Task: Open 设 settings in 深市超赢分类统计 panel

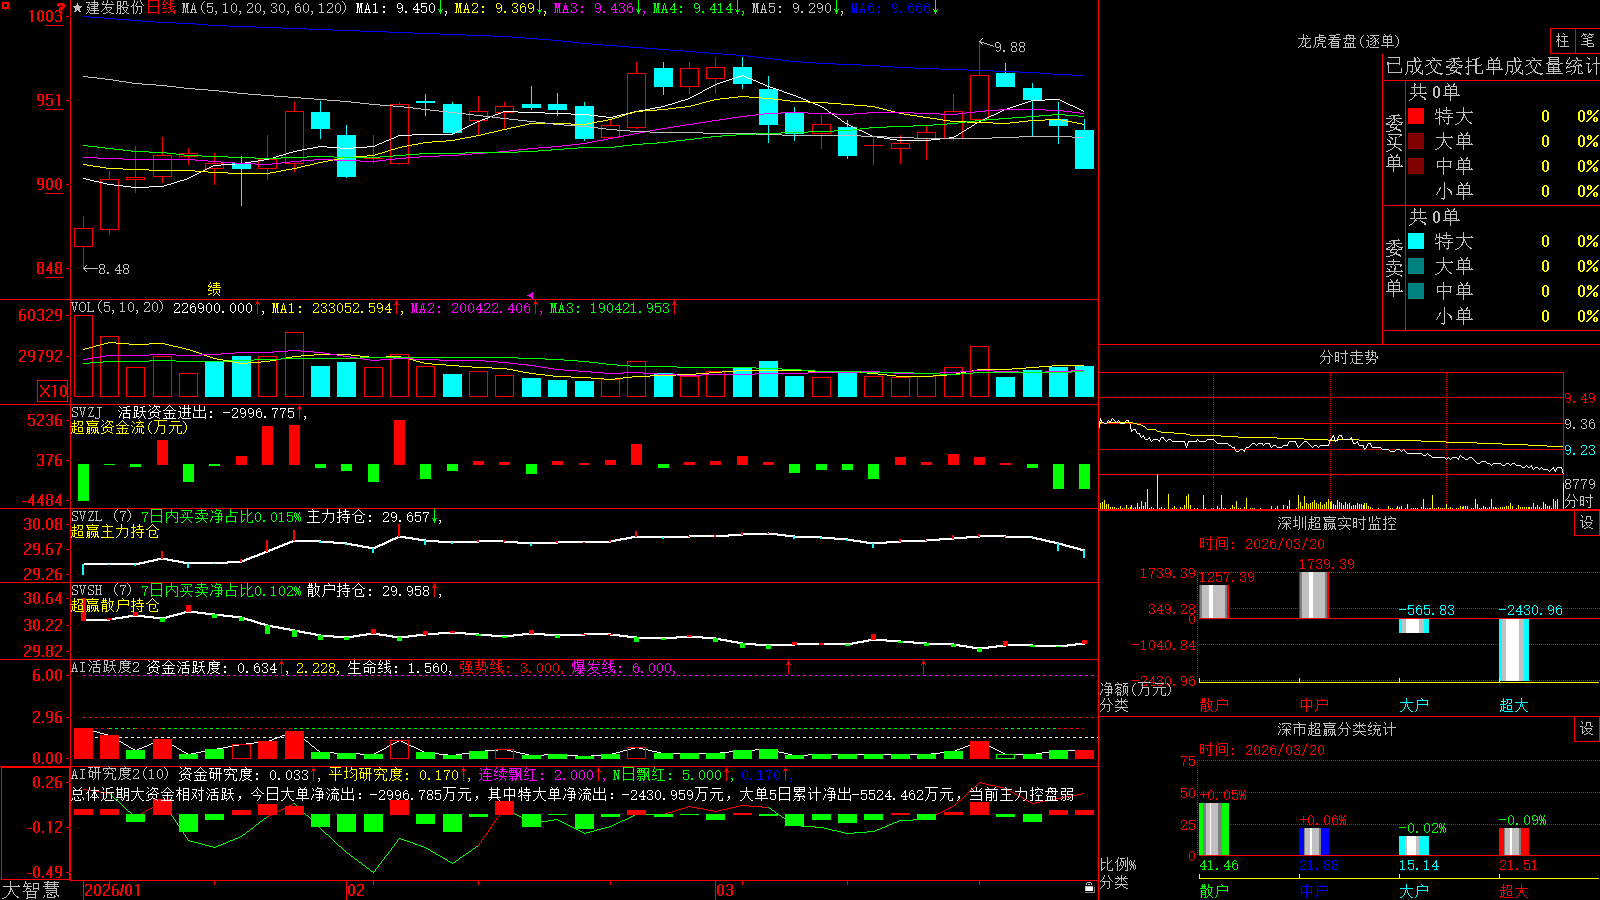Action: (1587, 729)
